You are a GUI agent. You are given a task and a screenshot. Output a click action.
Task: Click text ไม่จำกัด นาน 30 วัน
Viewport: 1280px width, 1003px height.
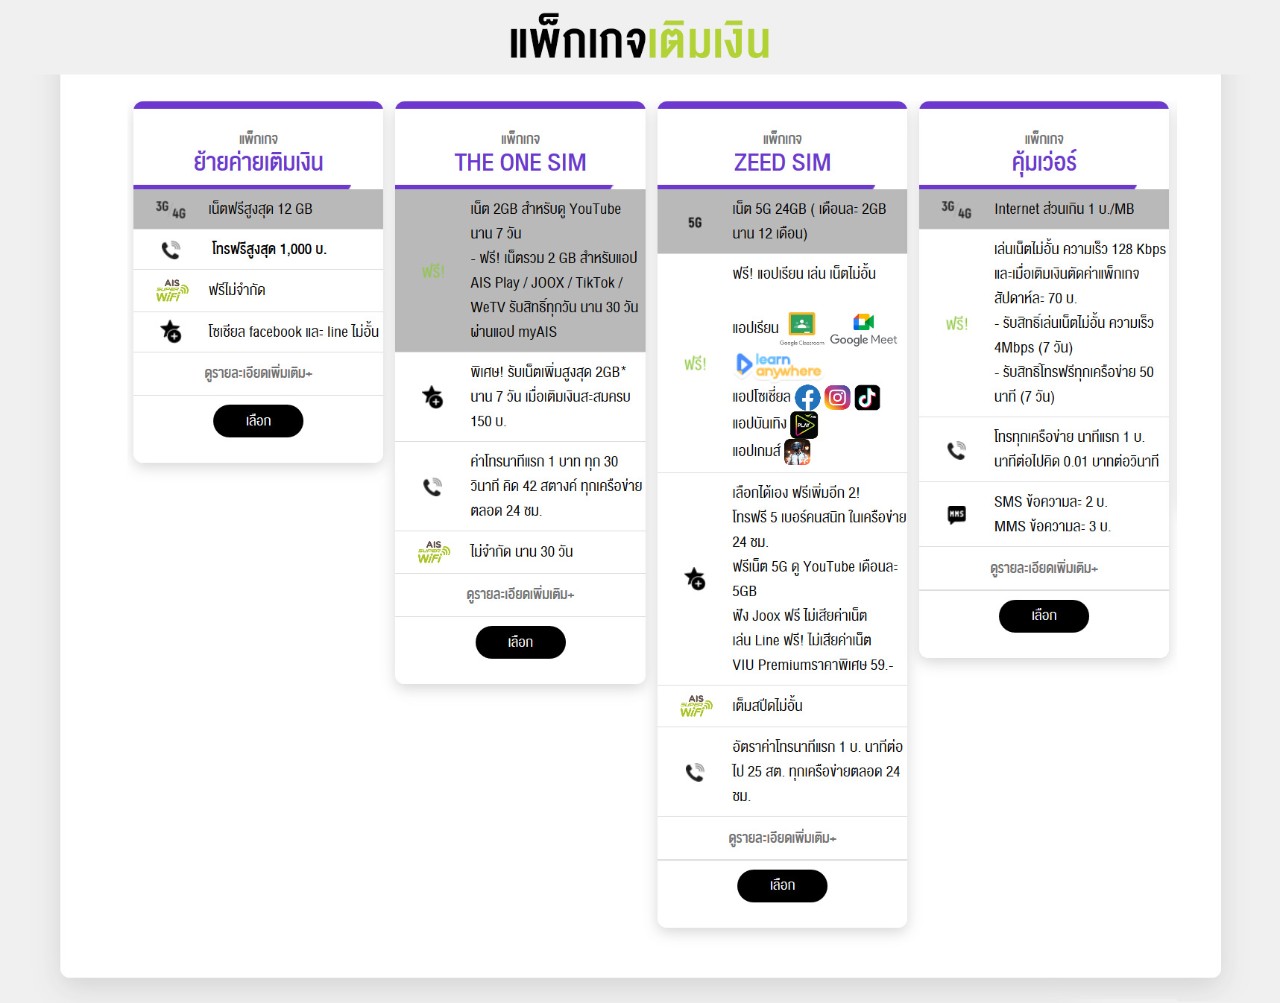(521, 552)
